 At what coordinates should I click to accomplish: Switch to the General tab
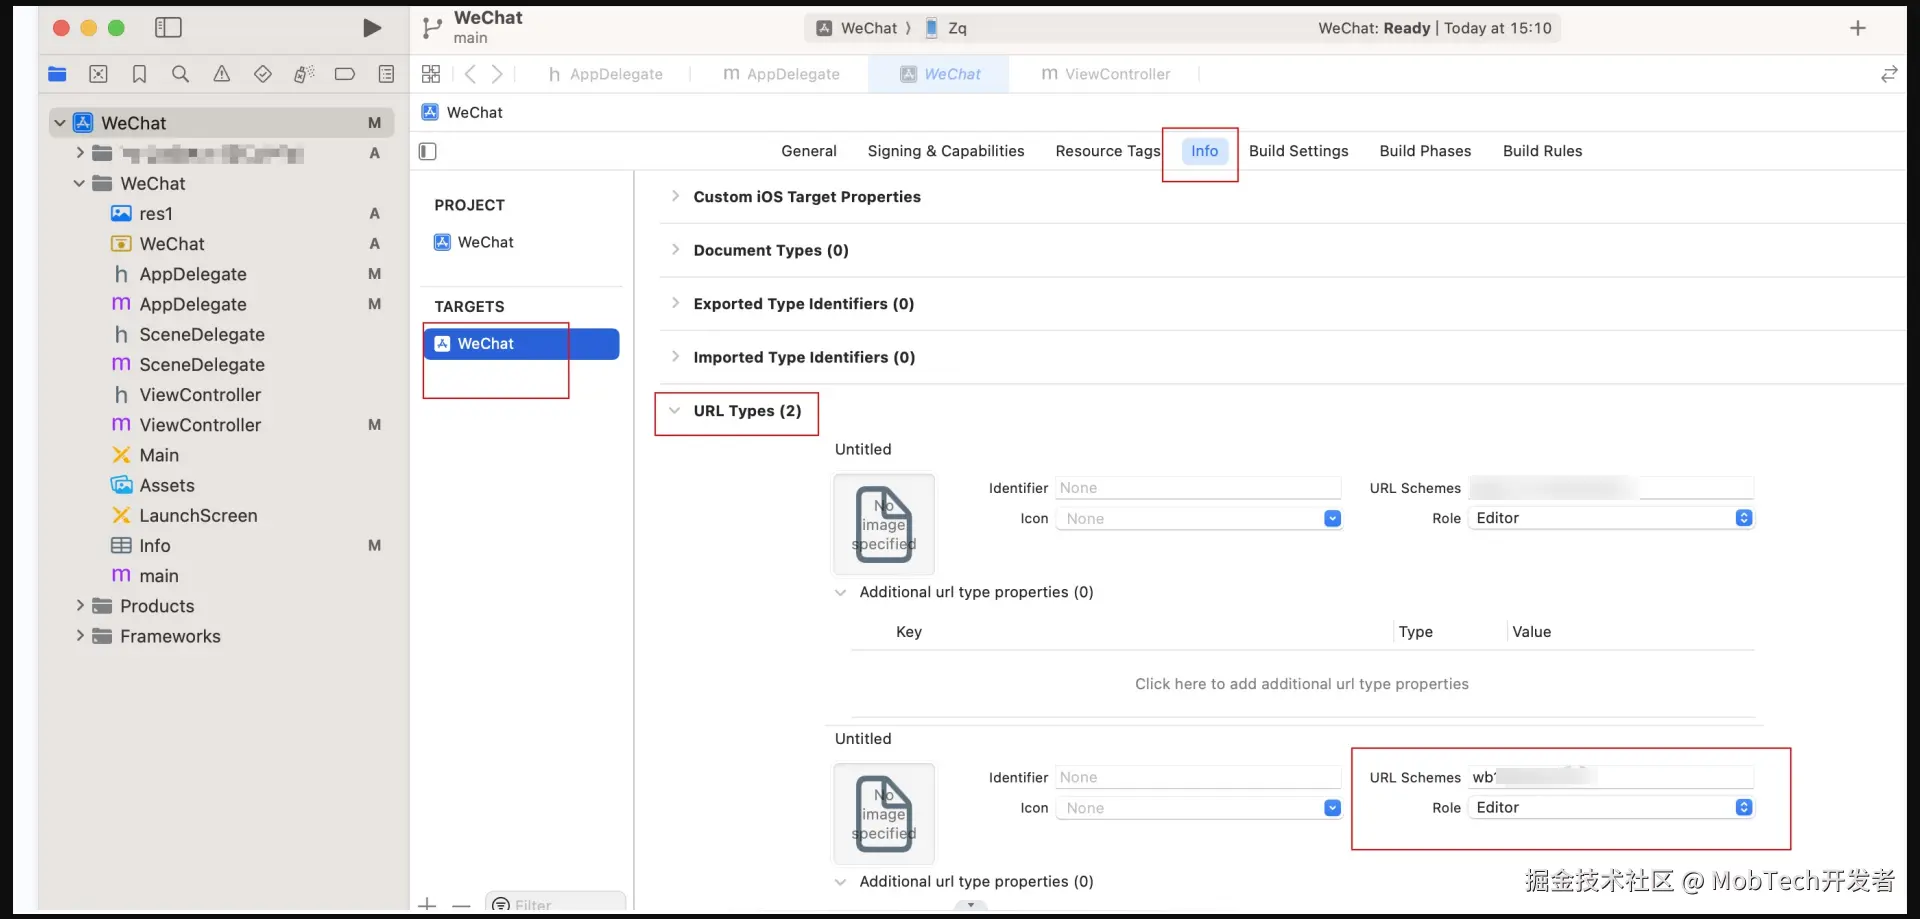tap(809, 151)
